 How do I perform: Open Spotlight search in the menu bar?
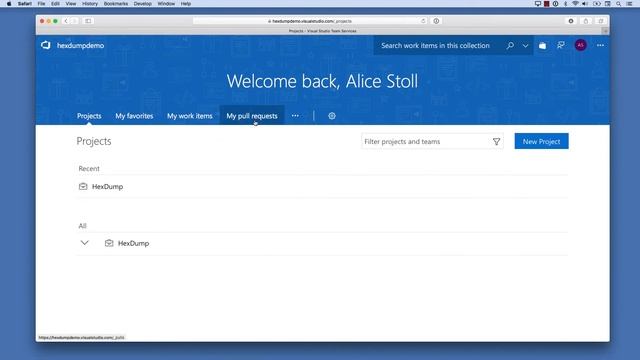click(x=619, y=4)
